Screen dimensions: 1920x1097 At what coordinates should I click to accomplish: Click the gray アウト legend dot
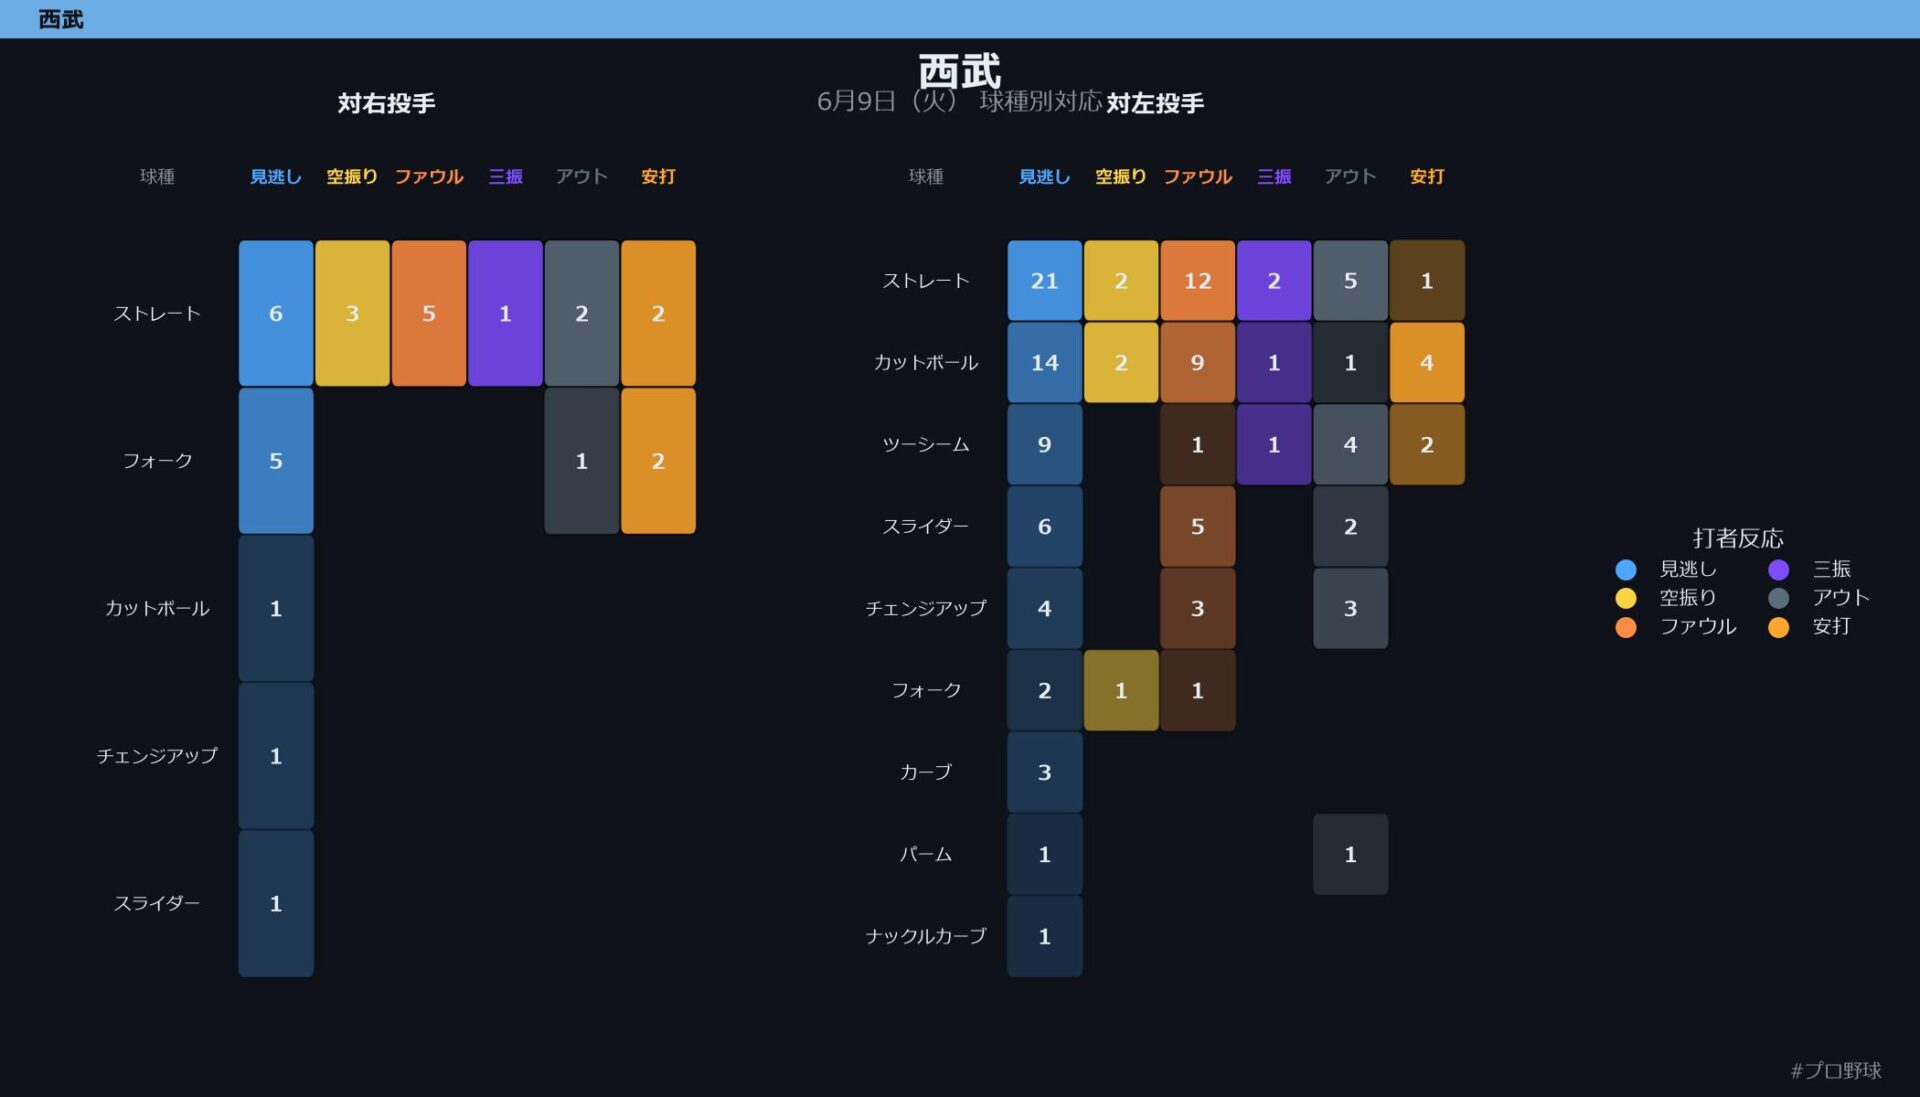pos(1778,598)
